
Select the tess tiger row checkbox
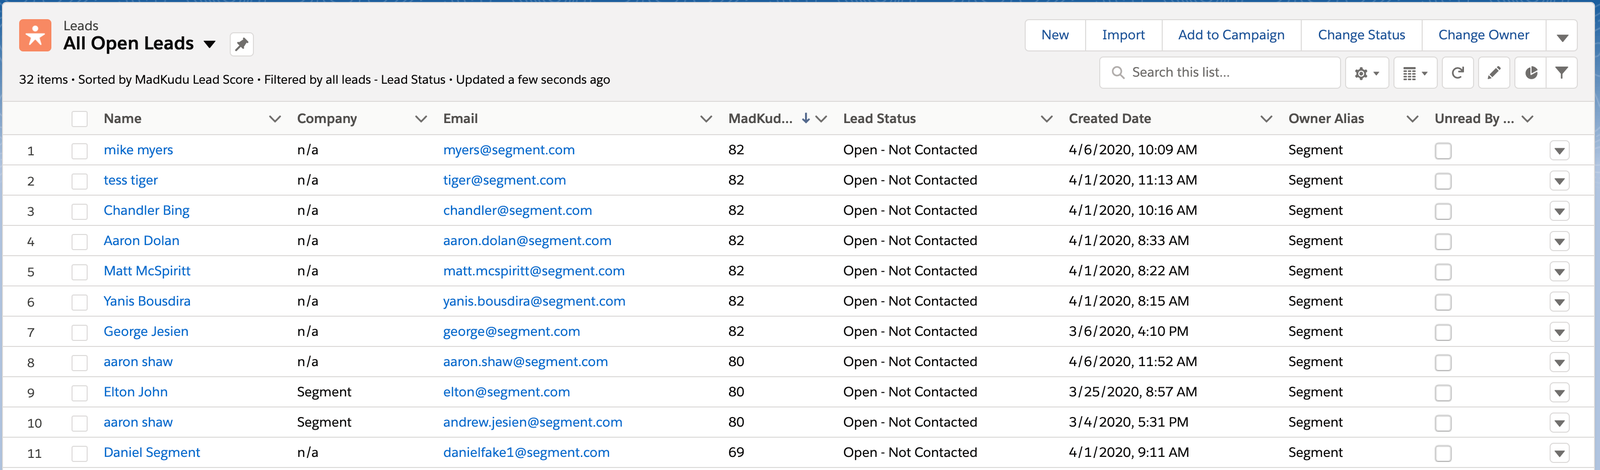click(x=80, y=181)
